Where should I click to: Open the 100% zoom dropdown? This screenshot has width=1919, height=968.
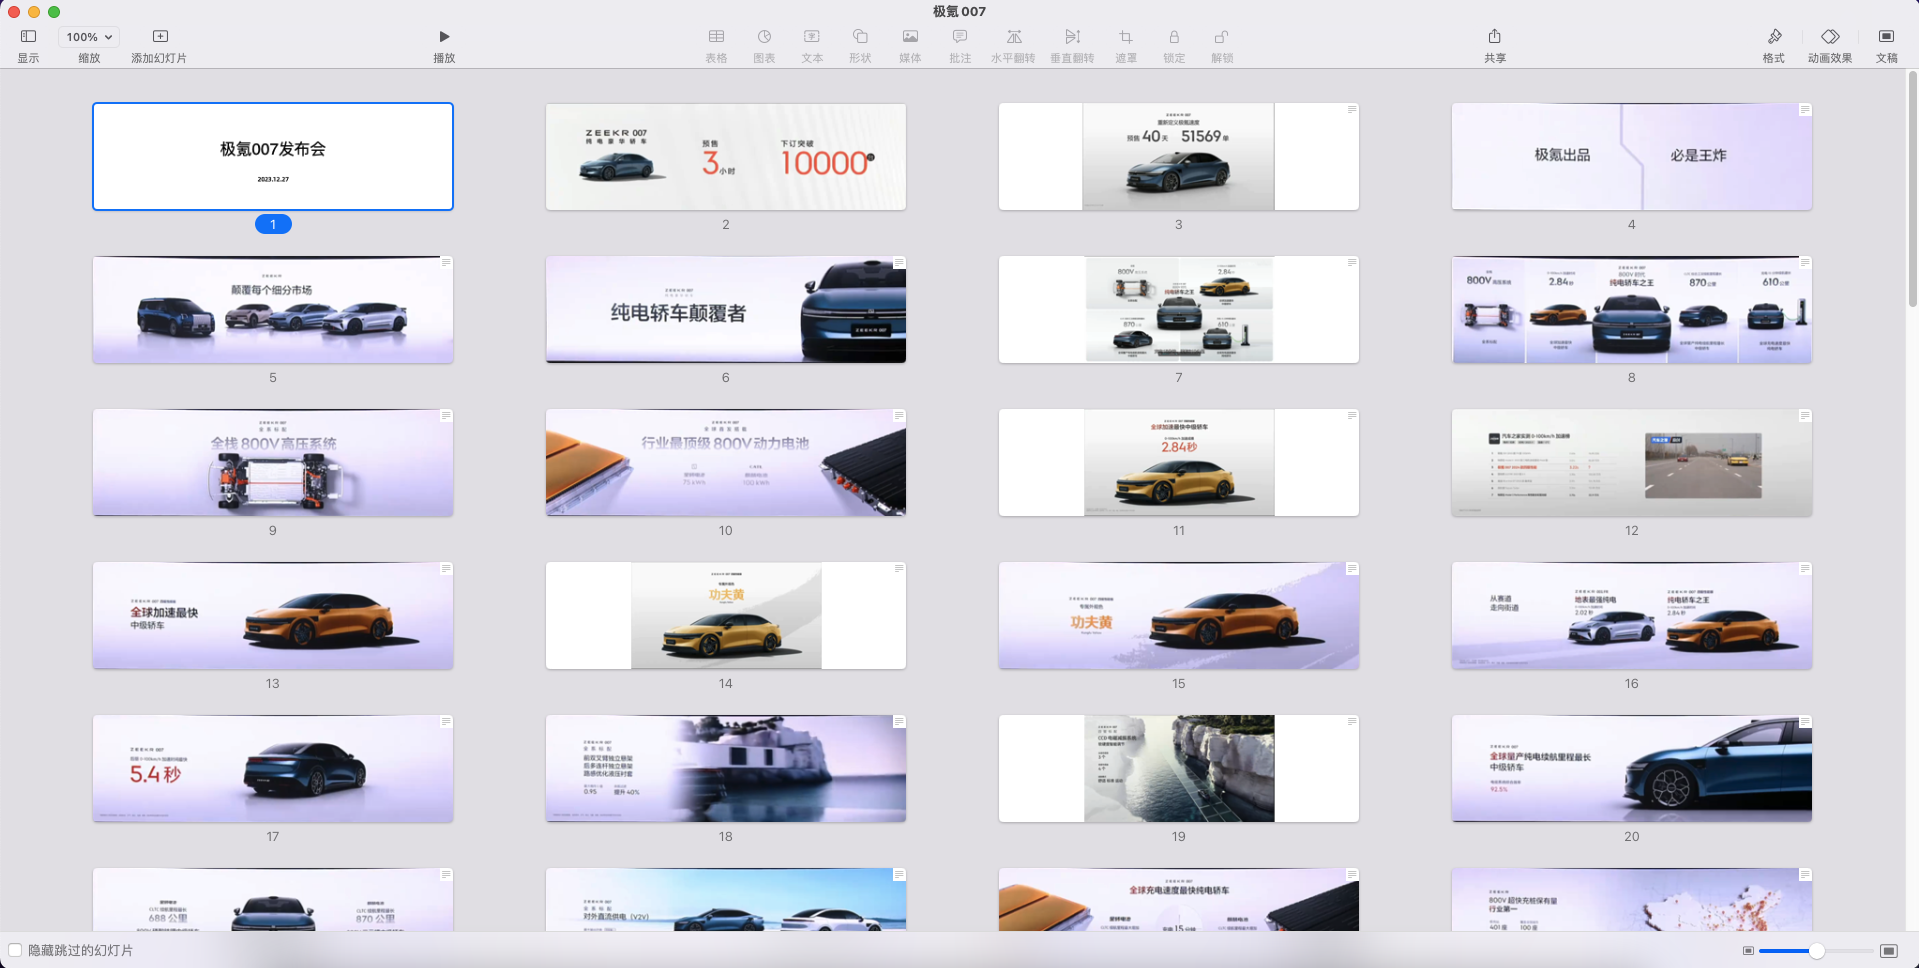[89, 37]
